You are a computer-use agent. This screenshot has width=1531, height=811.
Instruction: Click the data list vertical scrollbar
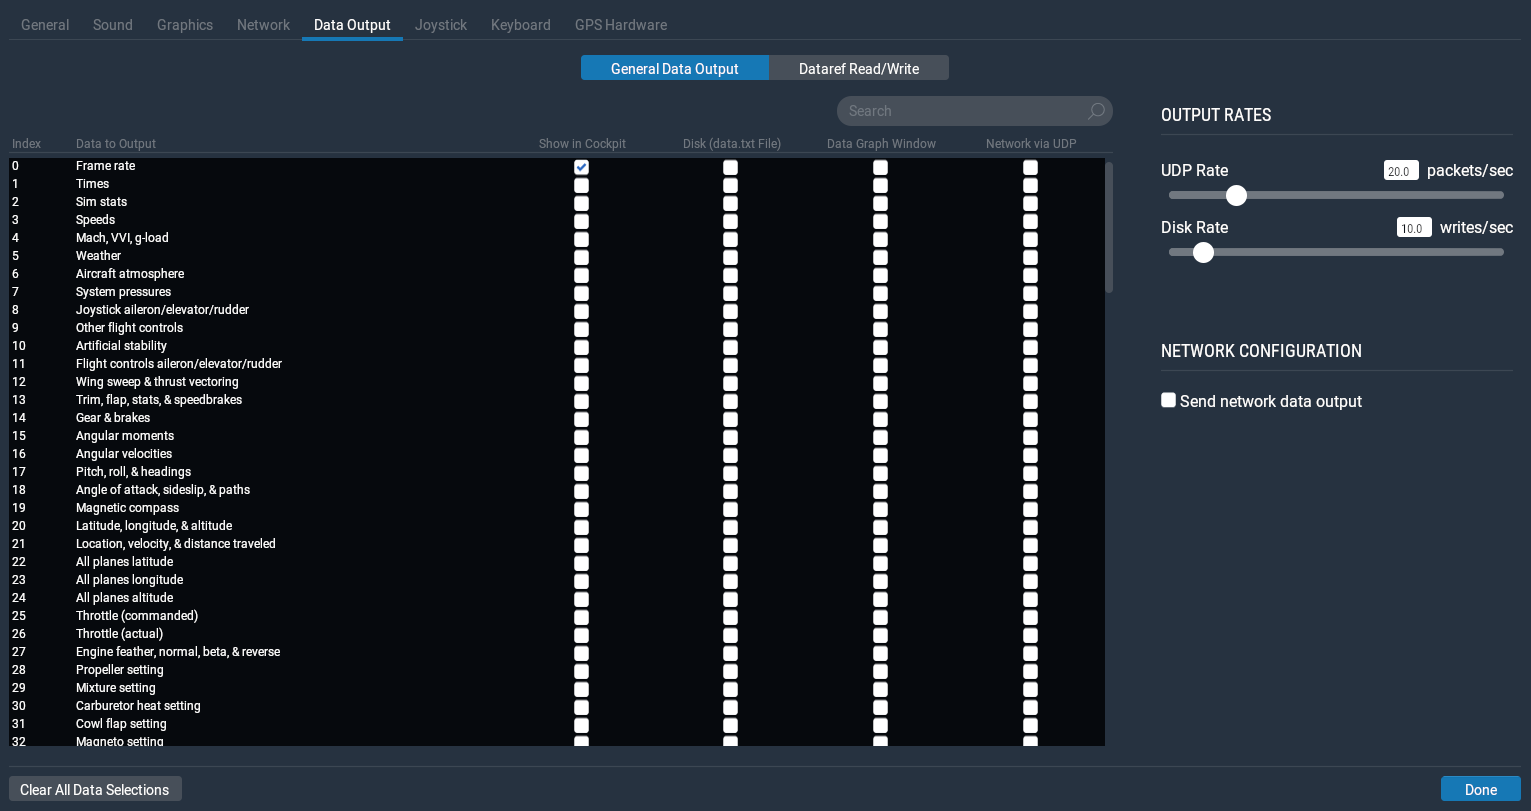tap(1108, 228)
